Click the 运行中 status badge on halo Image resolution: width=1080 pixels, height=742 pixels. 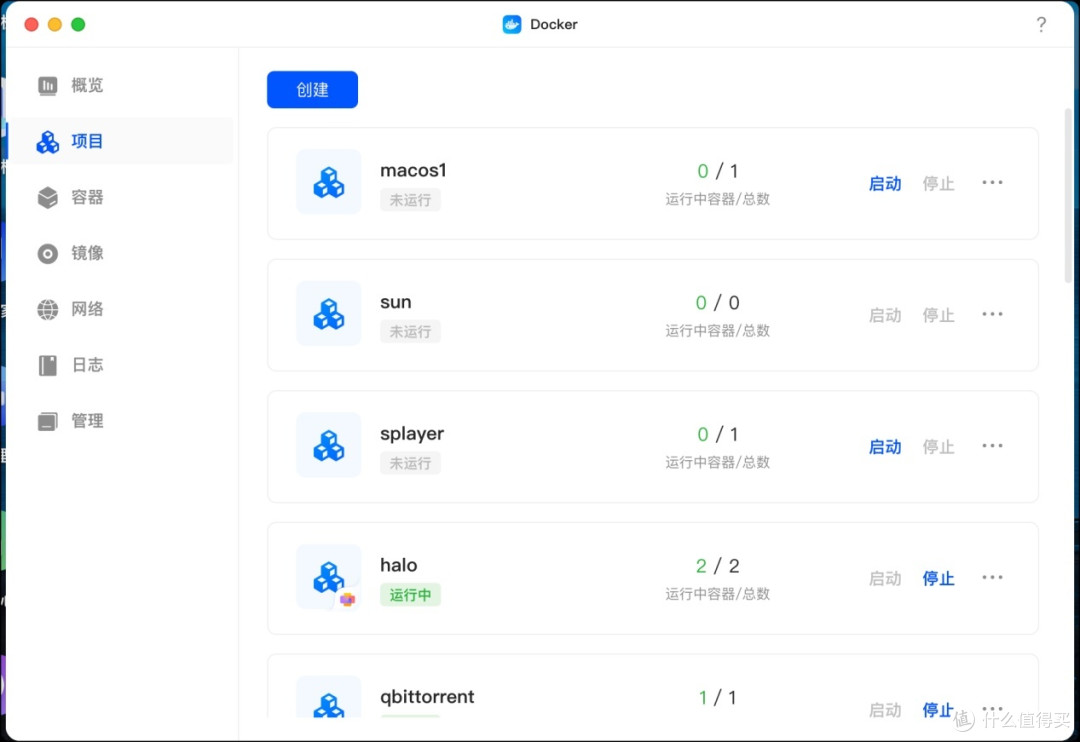(410, 595)
